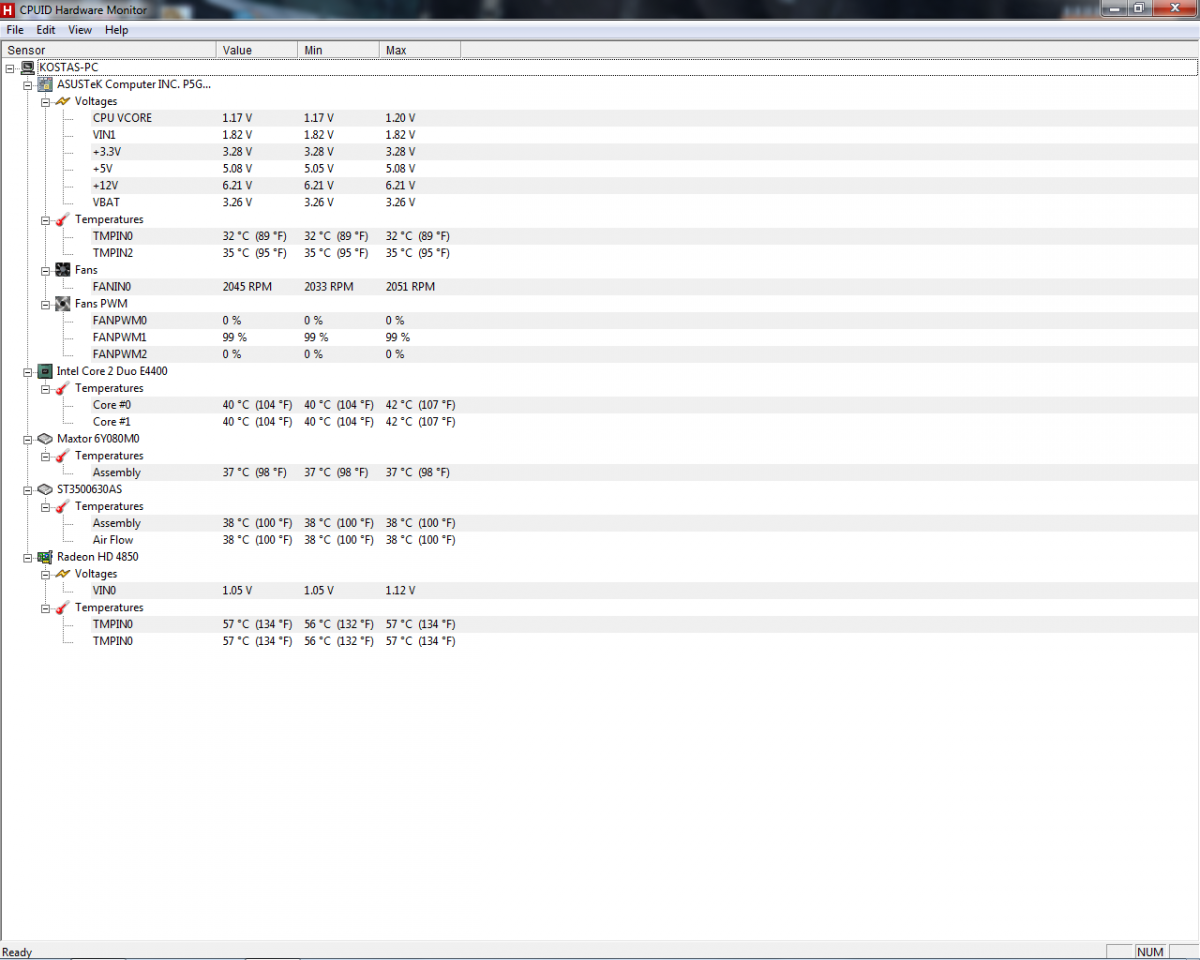Viewport: 1200px width, 960px height.
Task: Click Radeon HD 4850 Voltages lightning icon
Action: tap(63, 574)
